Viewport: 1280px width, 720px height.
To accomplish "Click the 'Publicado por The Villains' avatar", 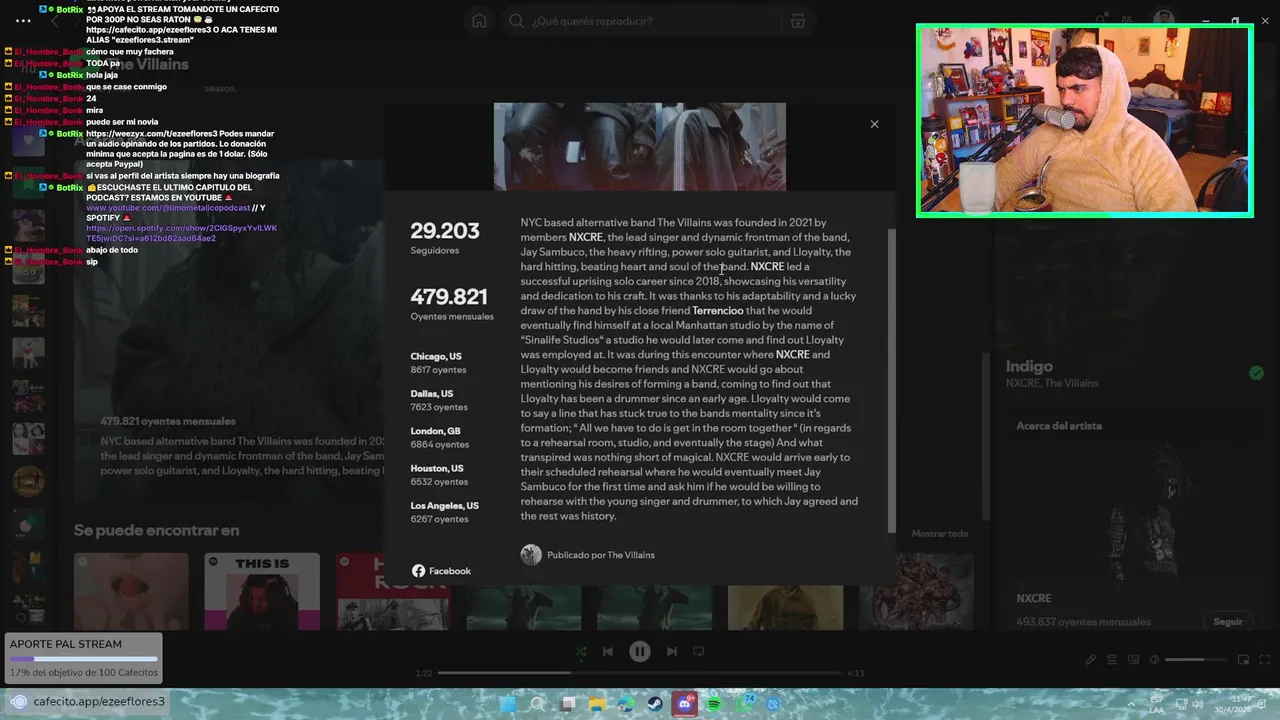I will click(x=531, y=555).
